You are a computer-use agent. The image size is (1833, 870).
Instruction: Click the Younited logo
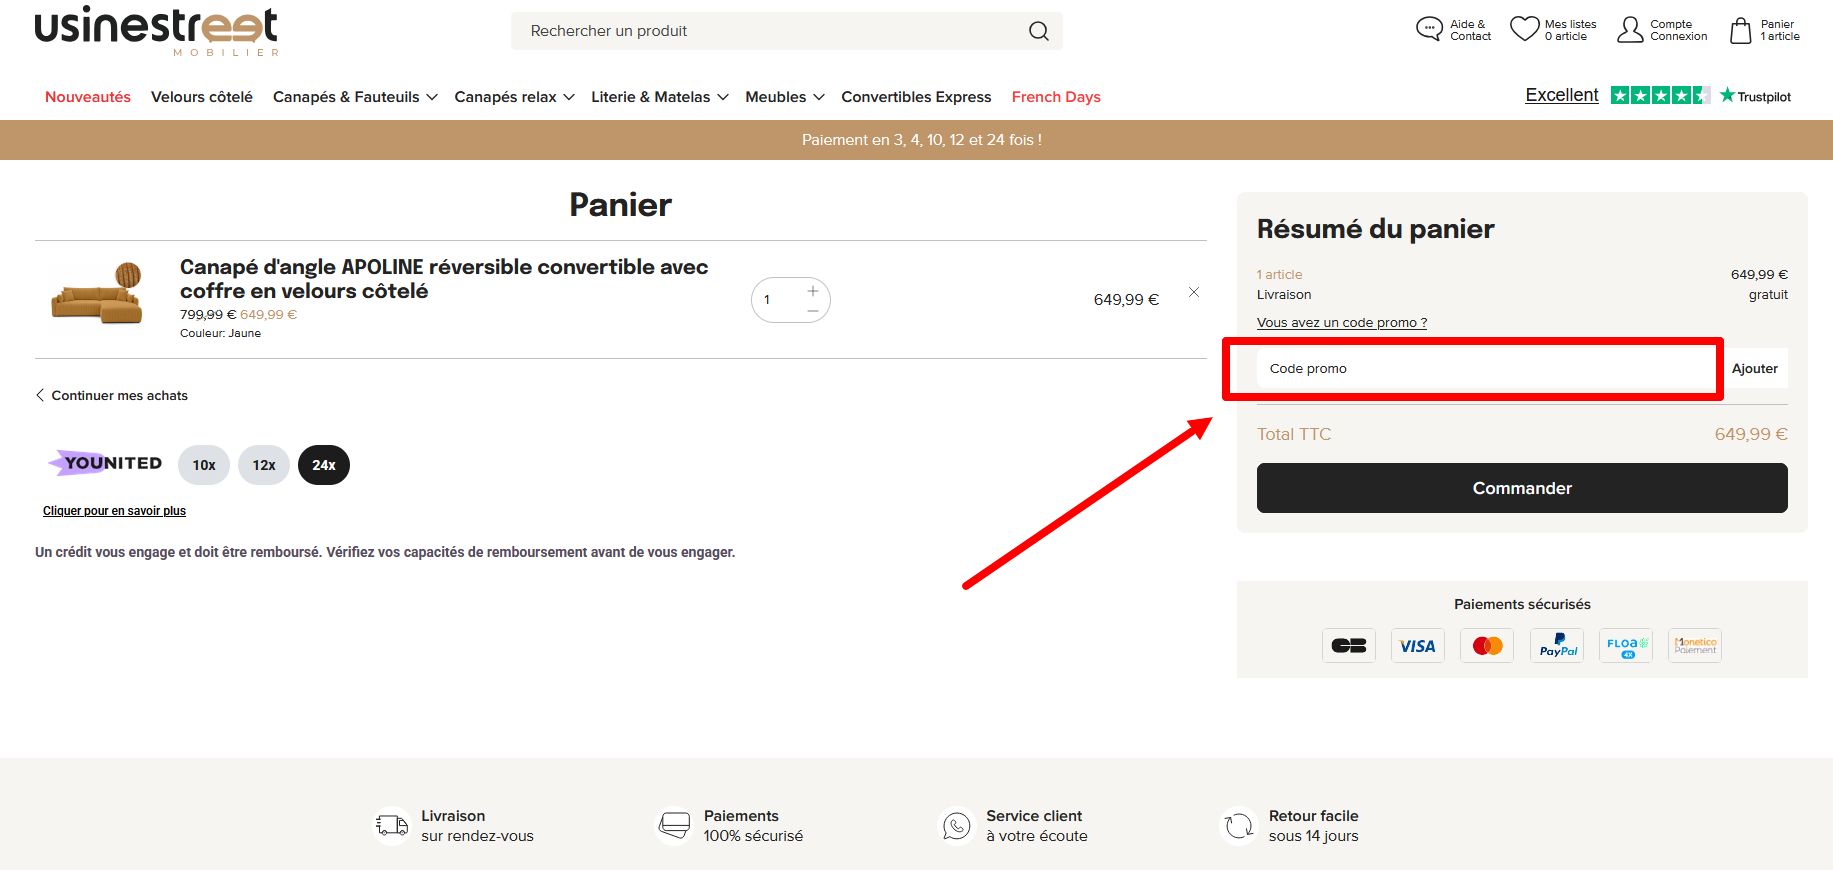[105, 463]
